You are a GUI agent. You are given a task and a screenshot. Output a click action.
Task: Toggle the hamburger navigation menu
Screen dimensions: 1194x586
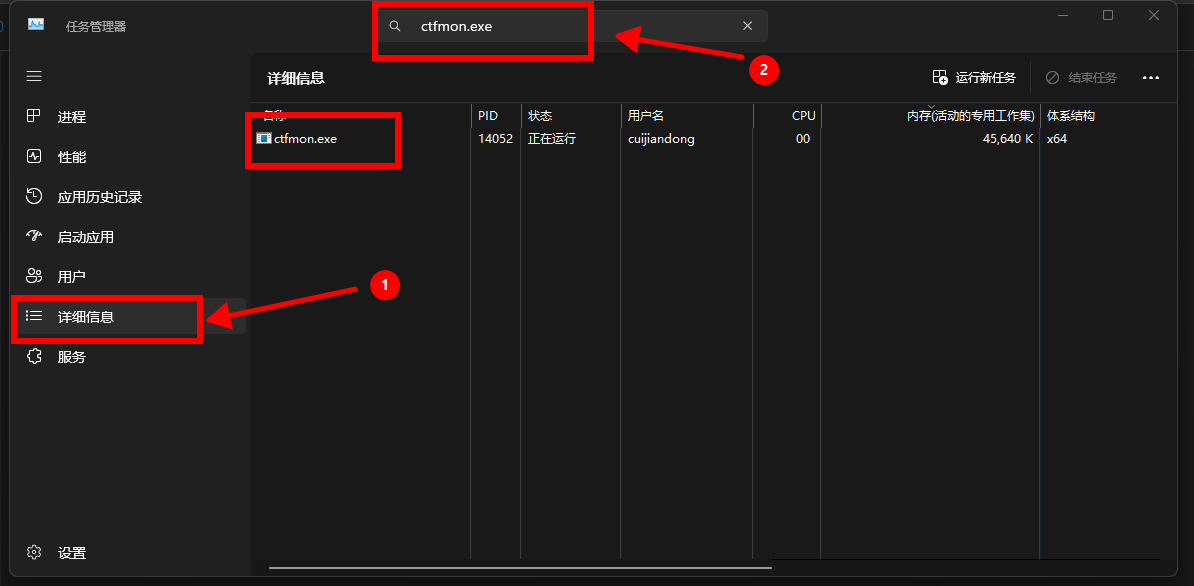point(34,76)
